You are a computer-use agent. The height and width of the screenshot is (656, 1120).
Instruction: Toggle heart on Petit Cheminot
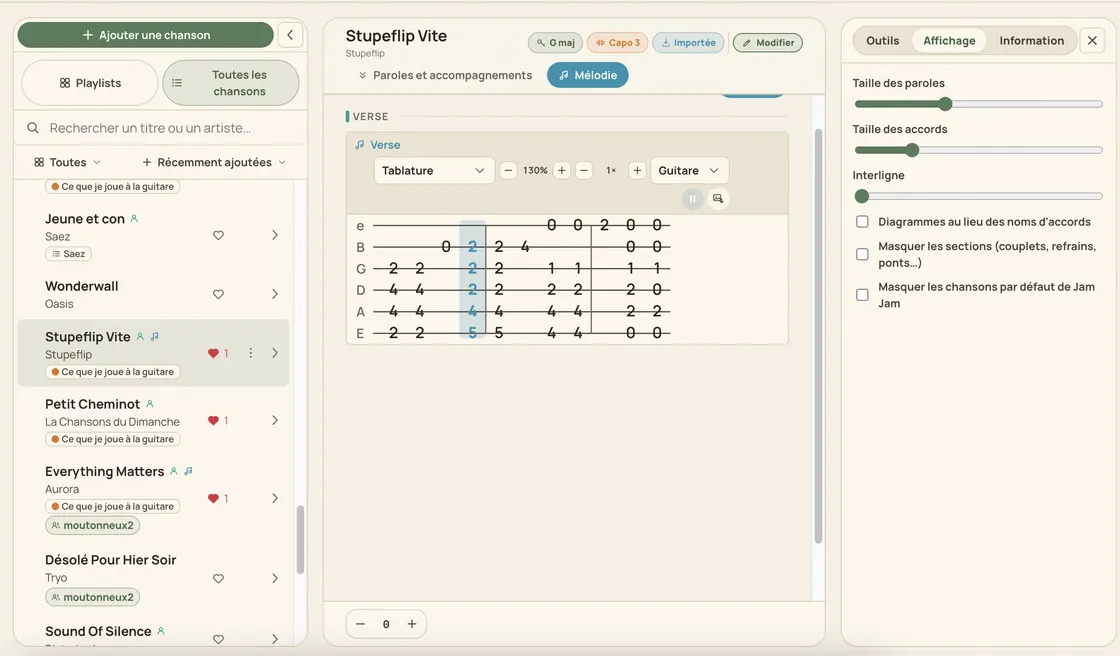(213, 420)
